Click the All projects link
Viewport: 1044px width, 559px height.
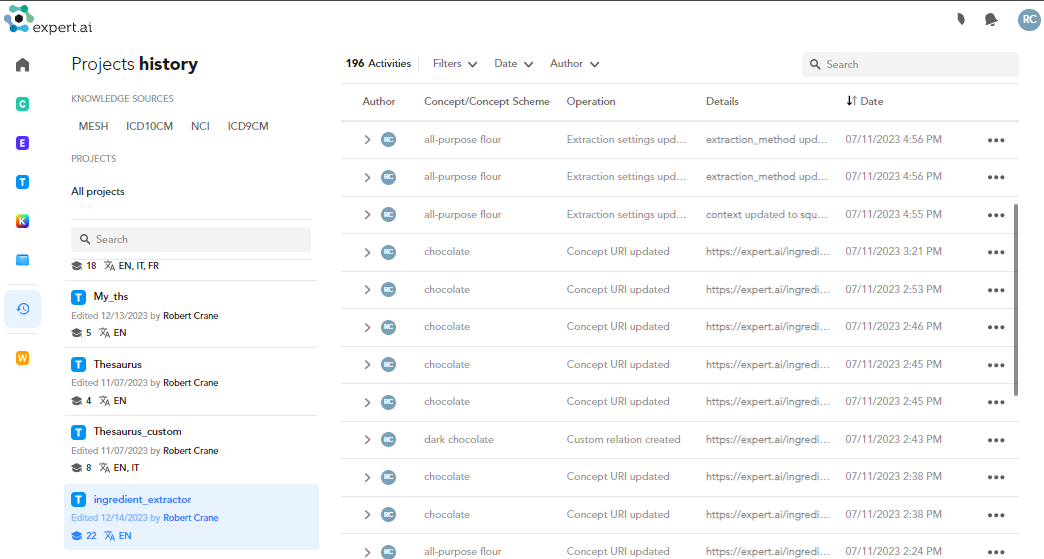98,191
